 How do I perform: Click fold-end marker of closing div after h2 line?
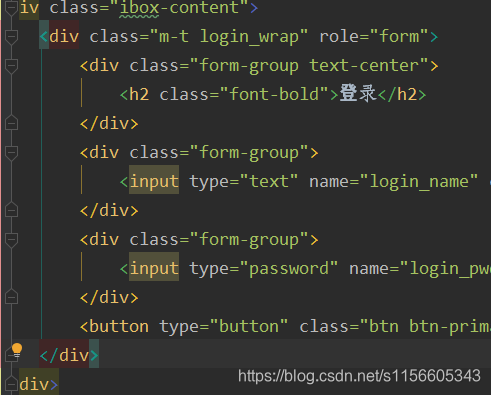point(12,123)
